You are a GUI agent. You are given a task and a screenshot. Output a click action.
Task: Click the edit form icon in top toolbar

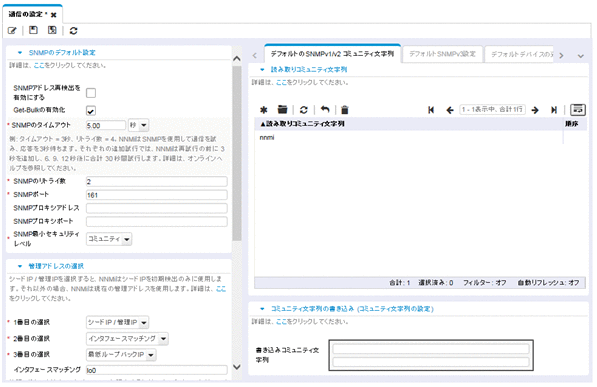[x=12, y=30]
